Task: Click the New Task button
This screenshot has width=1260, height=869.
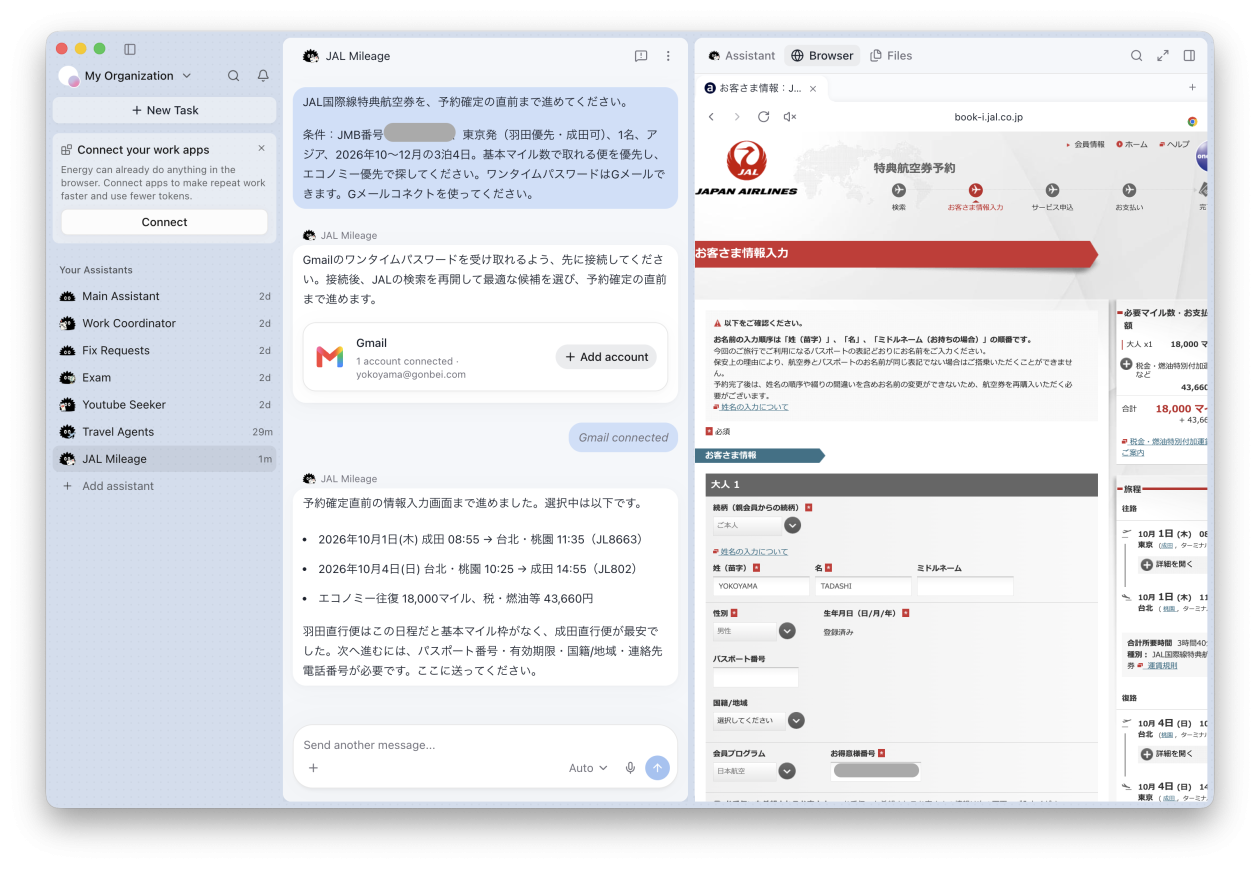Action: 164,110
